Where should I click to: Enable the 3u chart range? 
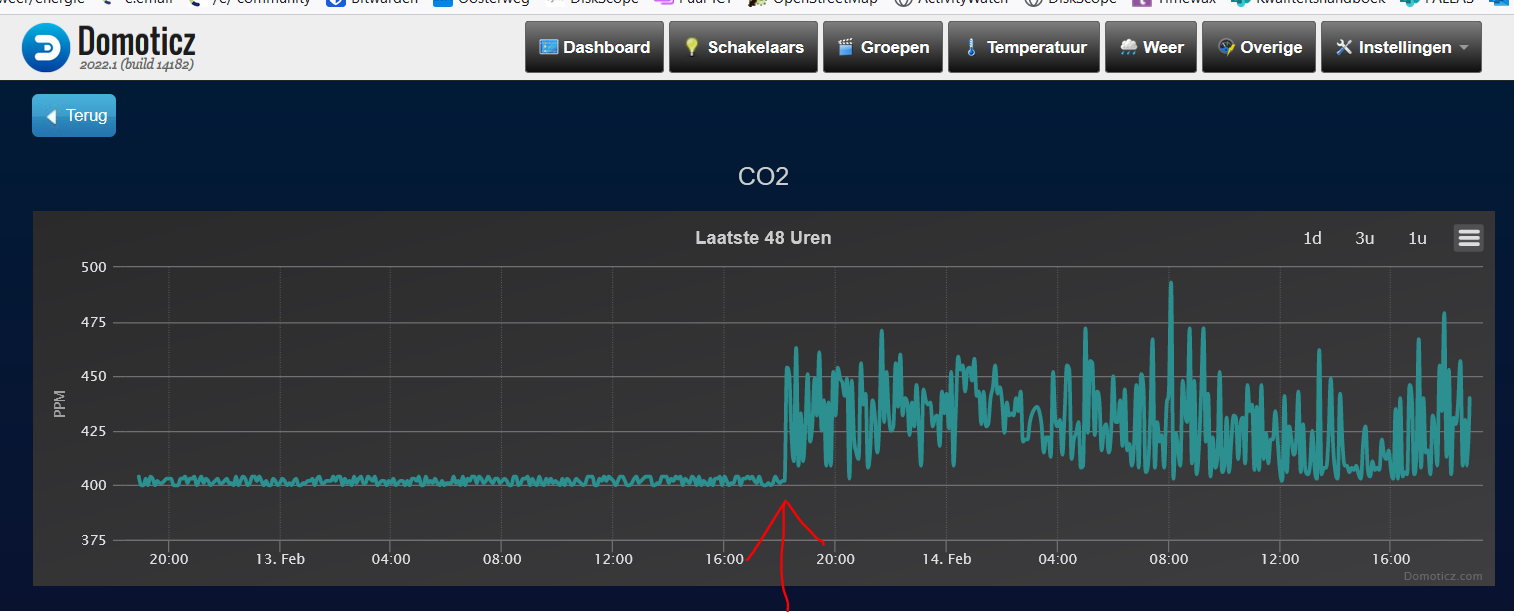coord(1364,238)
